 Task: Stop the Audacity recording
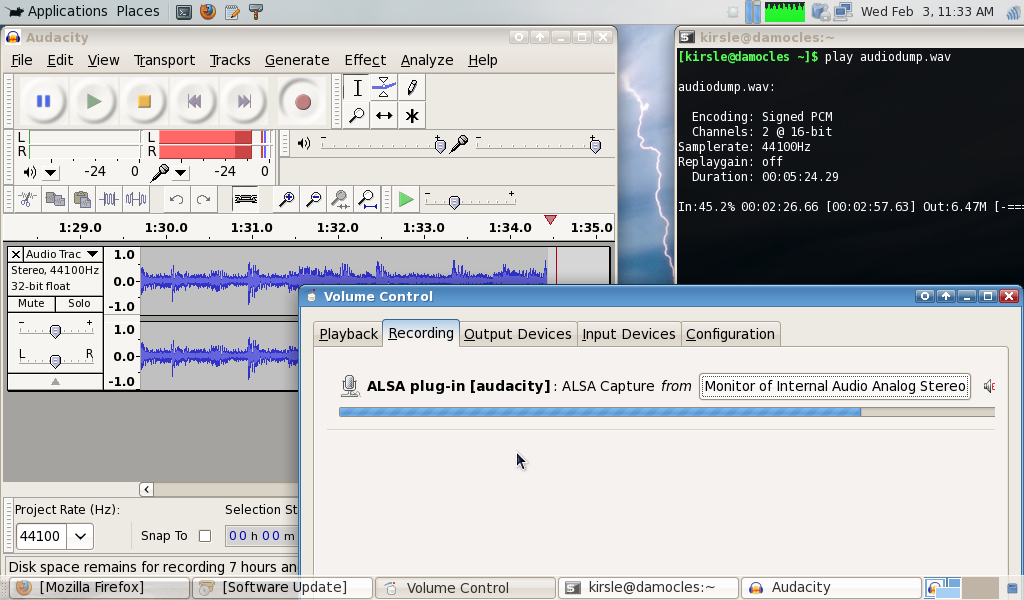point(144,101)
